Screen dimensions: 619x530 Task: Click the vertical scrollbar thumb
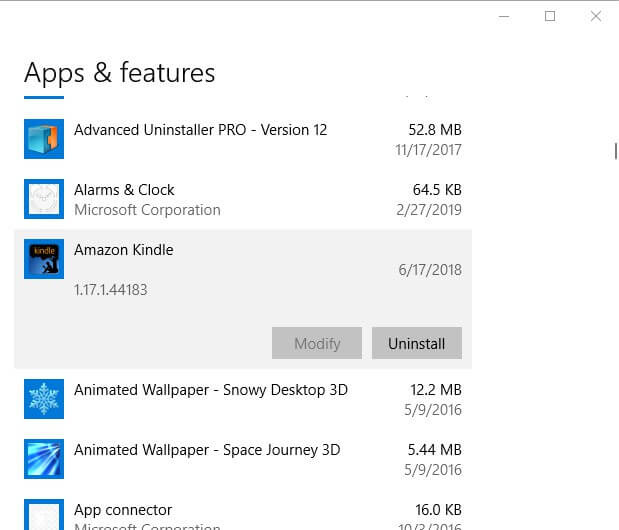click(x=615, y=151)
